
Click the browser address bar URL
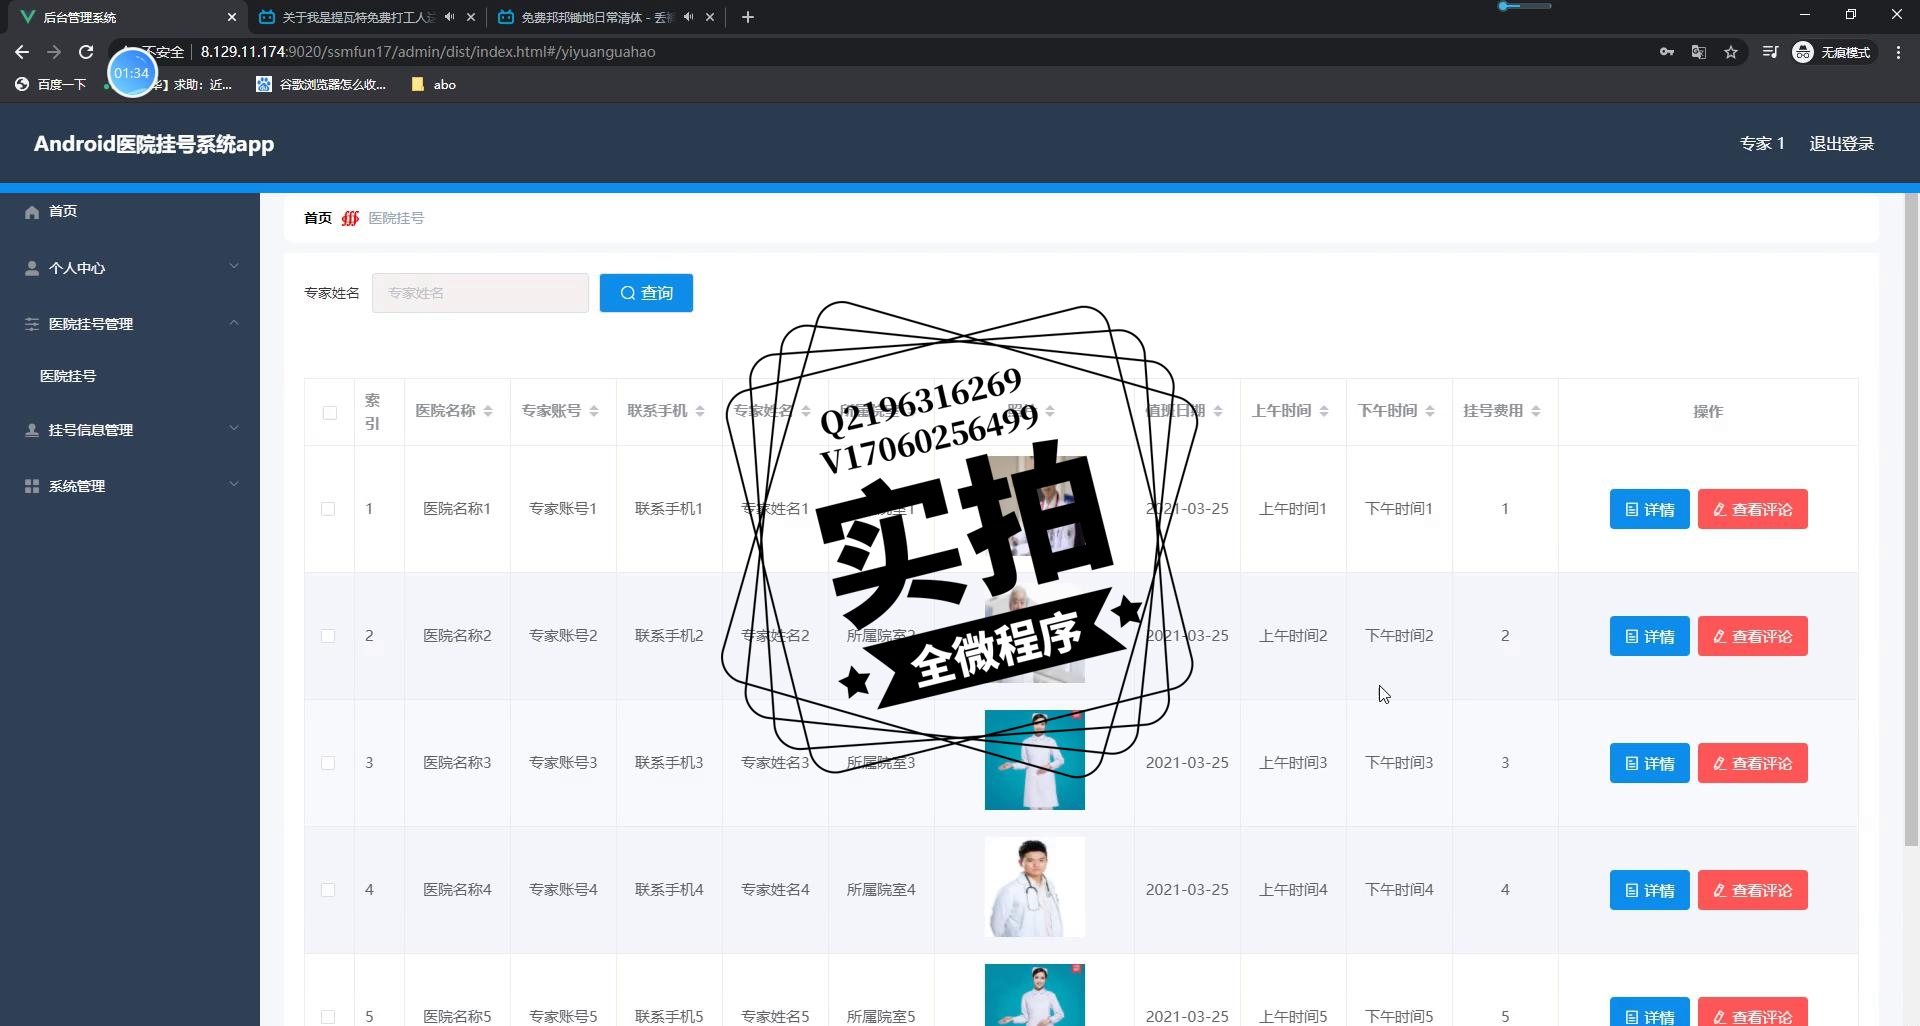(428, 52)
